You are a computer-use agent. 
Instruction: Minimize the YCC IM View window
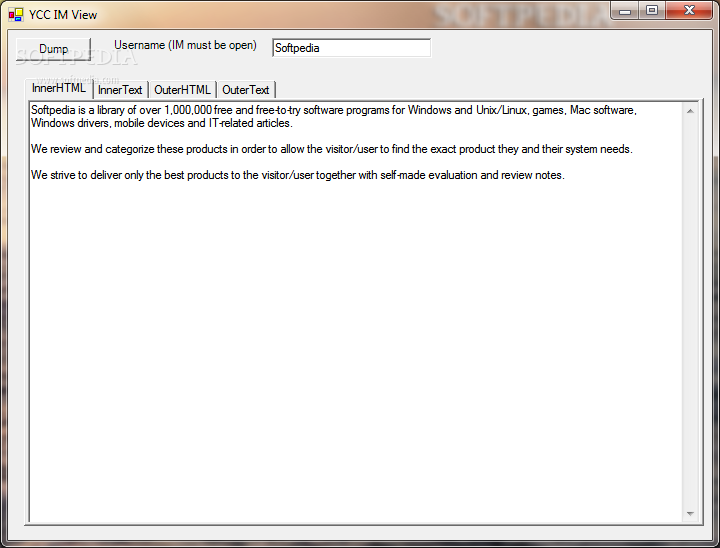click(x=624, y=11)
